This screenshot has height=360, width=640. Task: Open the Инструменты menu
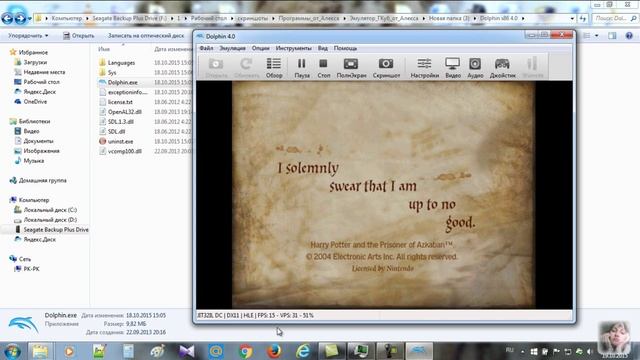pos(293,48)
